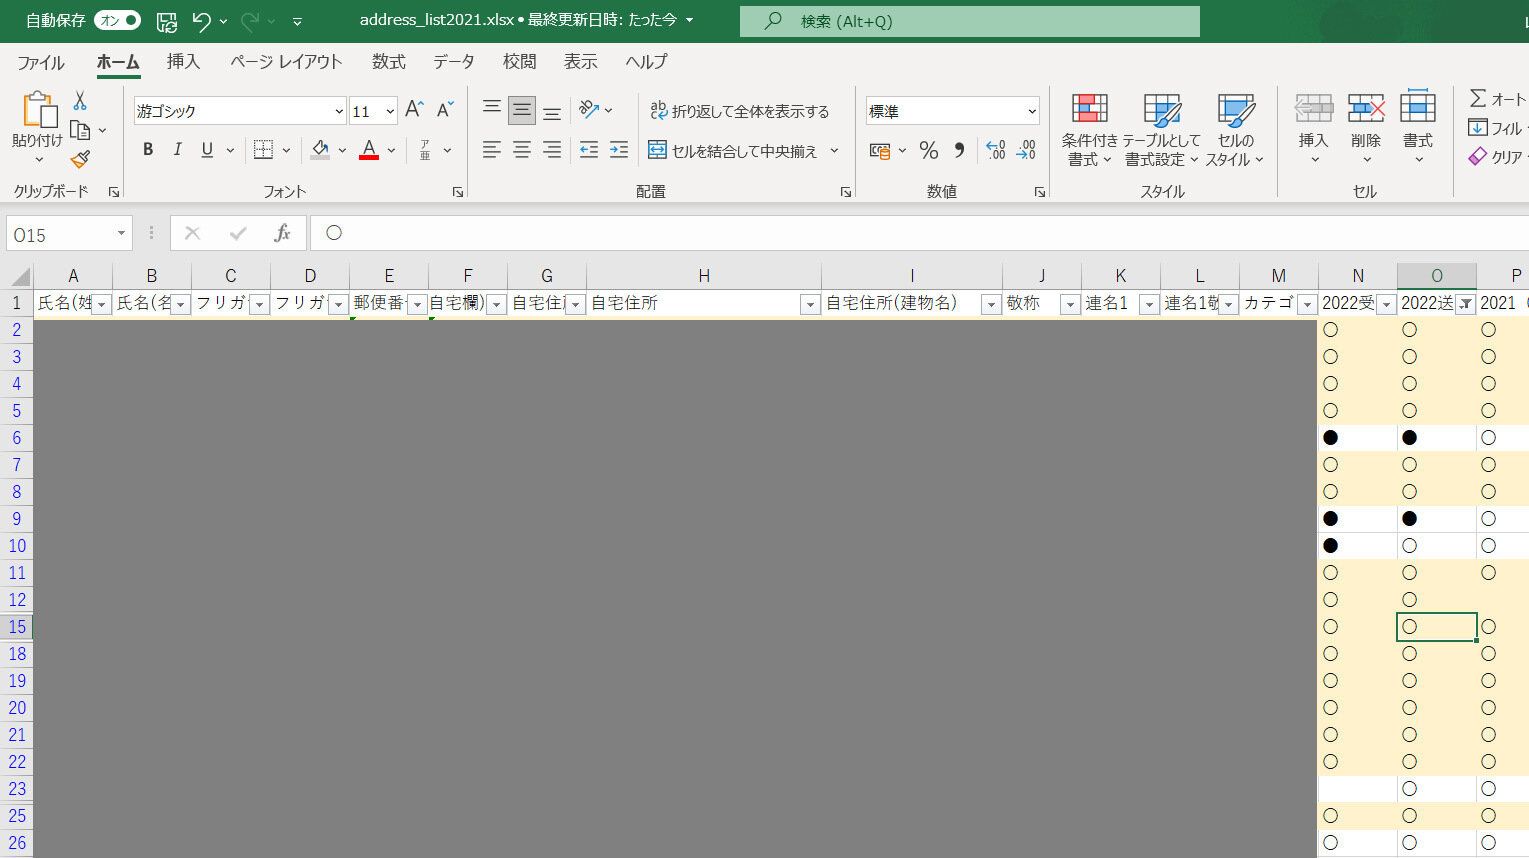The height and width of the screenshot is (858, 1529).
Task: Click the 条件付き書式 button
Action: [1089, 130]
